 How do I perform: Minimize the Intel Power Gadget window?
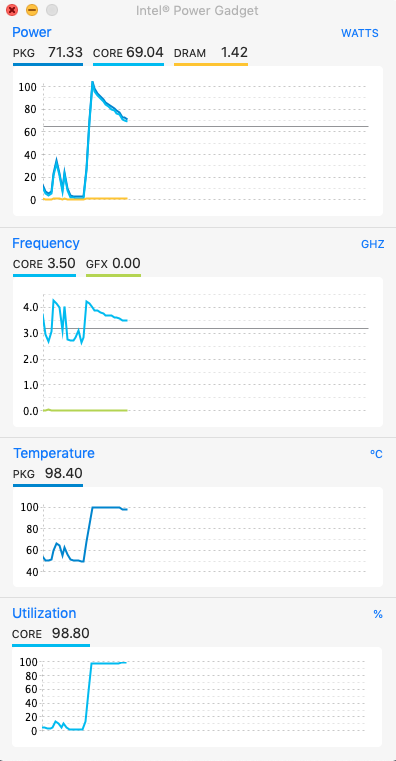(x=32, y=10)
